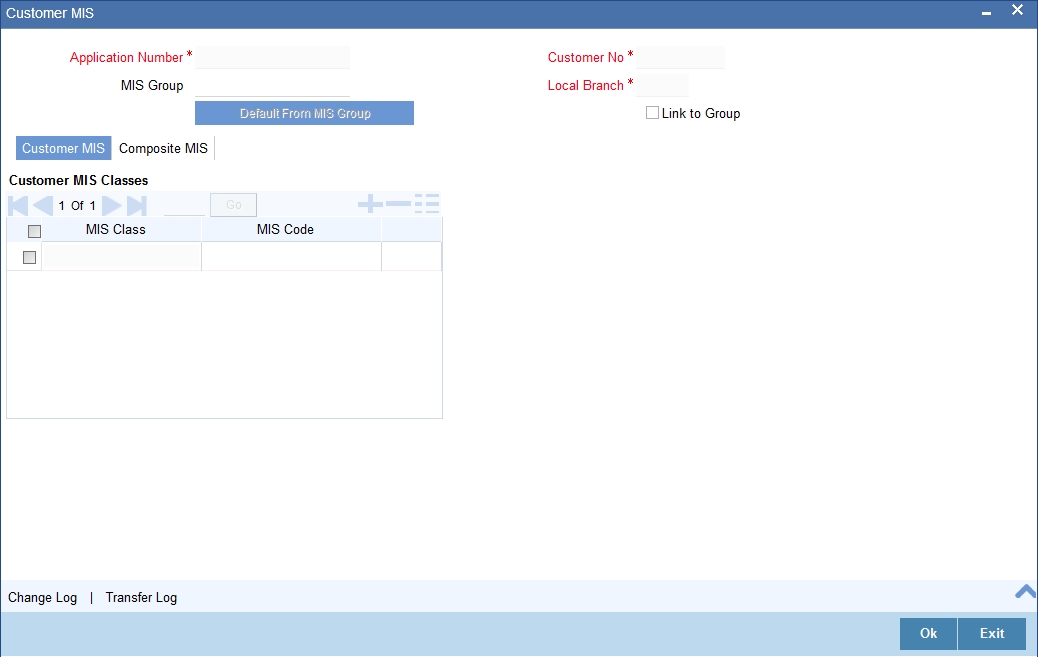Focus the Application Number field
The height and width of the screenshot is (658, 1038).
tap(272, 58)
